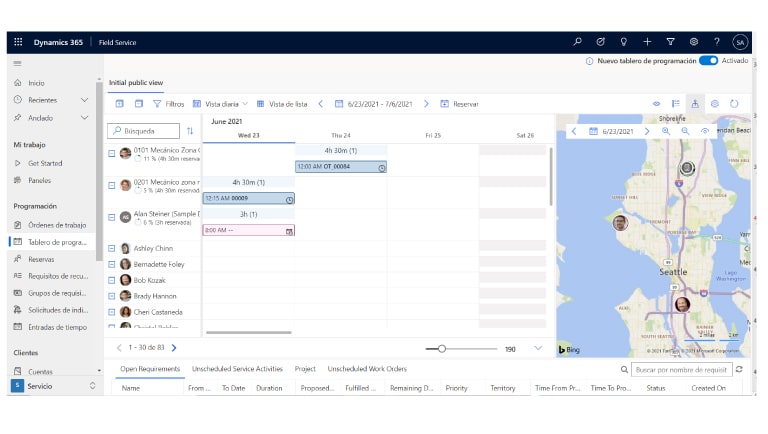Open the Initial public view tab

[x=136, y=83]
